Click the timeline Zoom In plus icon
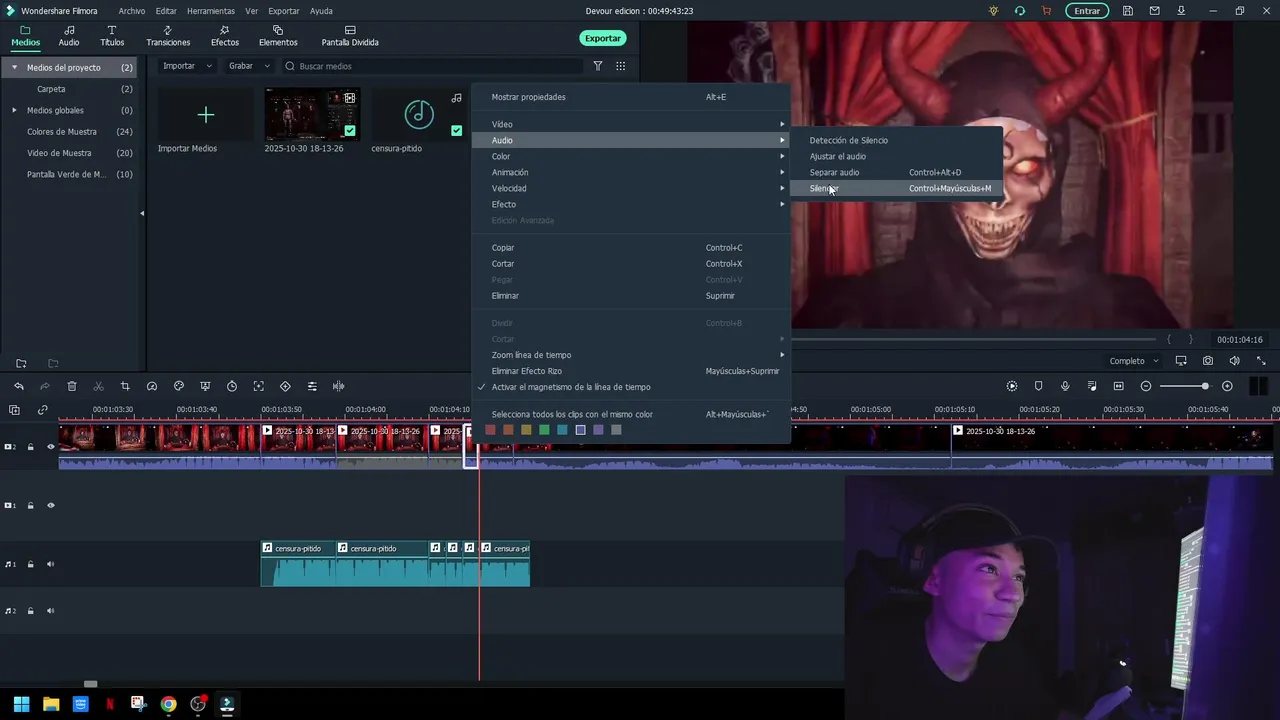 1227,386
